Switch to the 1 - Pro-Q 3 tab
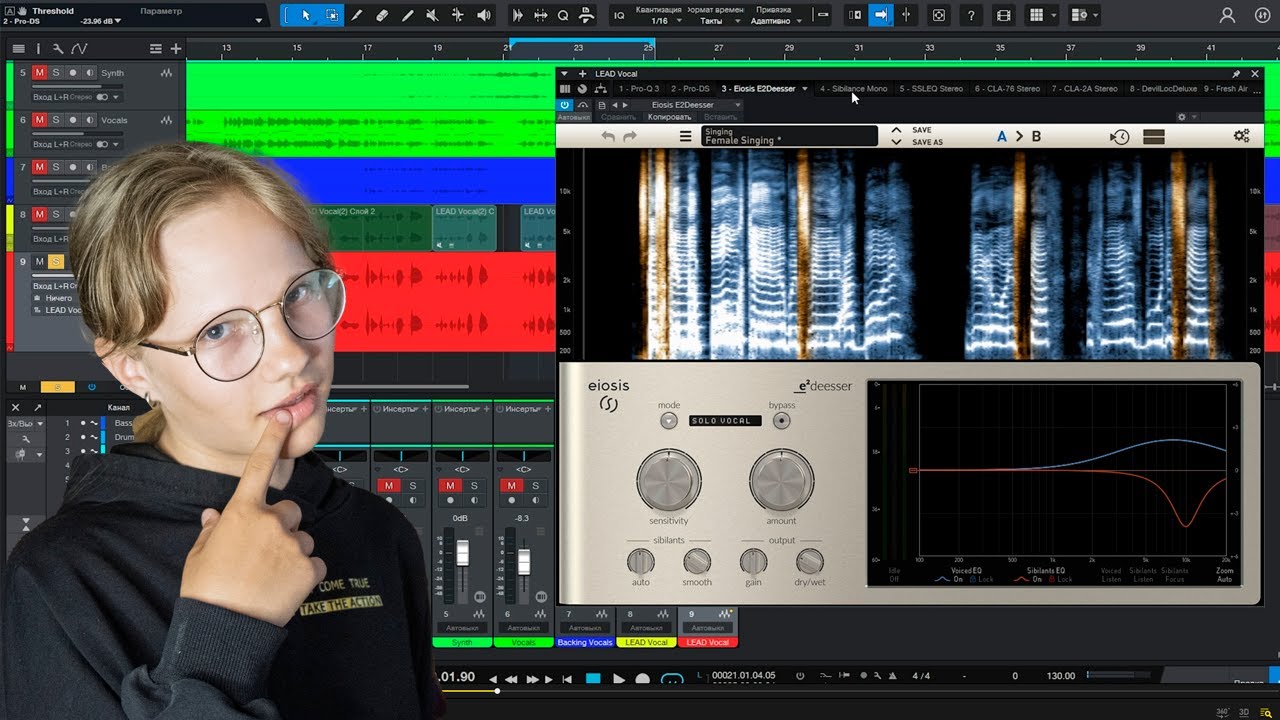Screen dimensions: 1280x720 (640, 89)
